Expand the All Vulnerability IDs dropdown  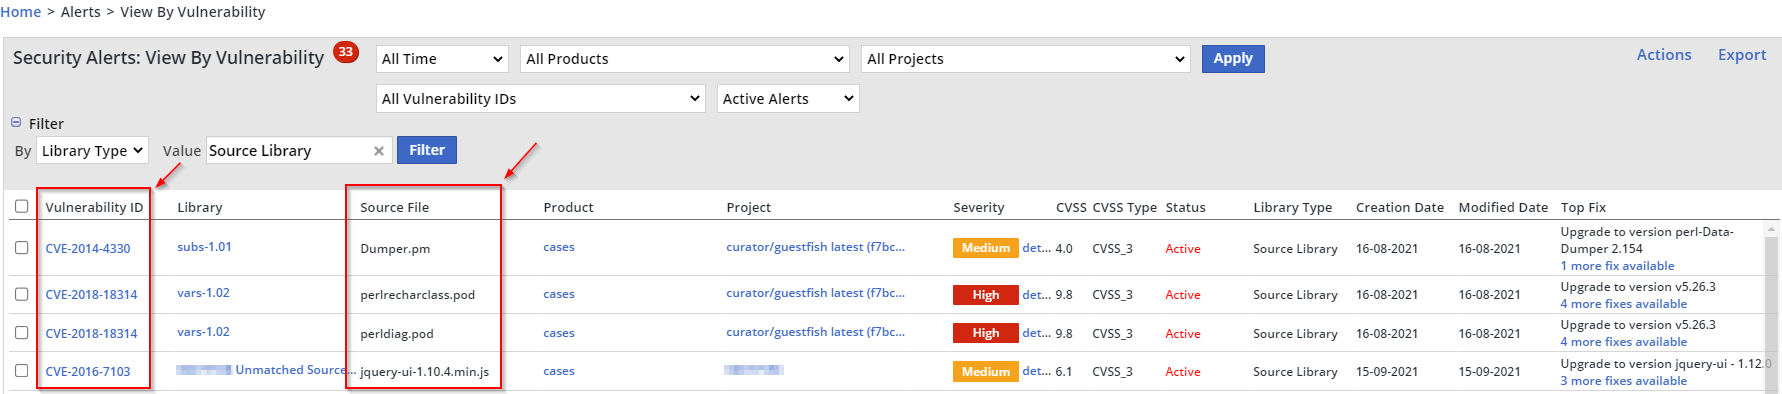541,99
